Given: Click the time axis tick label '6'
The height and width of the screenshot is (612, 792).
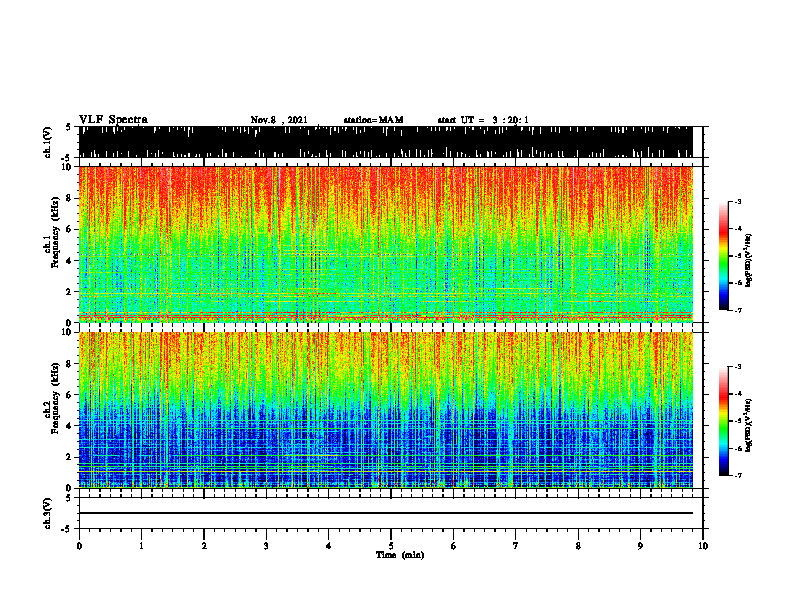Looking at the screenshot, I should click(454, 546).
